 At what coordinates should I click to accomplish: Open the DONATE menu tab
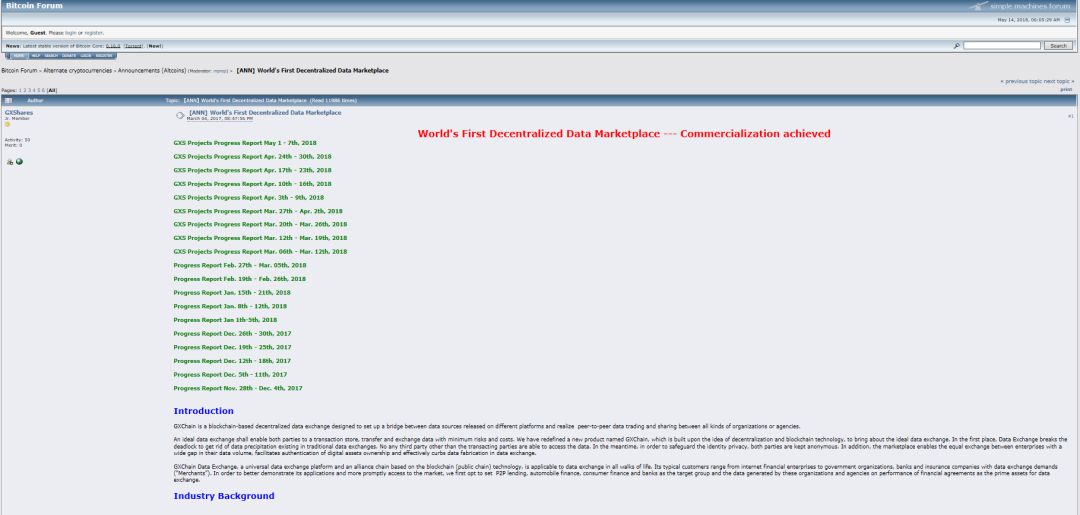point(69,56)
